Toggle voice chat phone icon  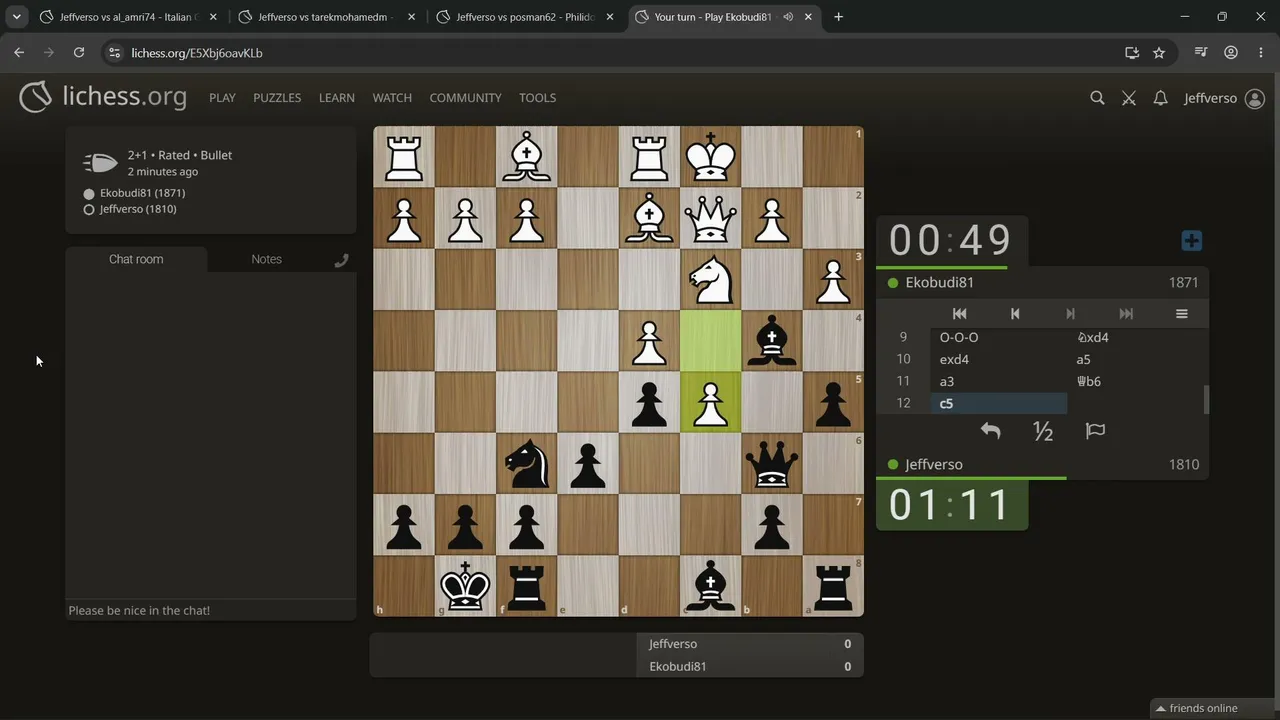click(x=341, y=260)
